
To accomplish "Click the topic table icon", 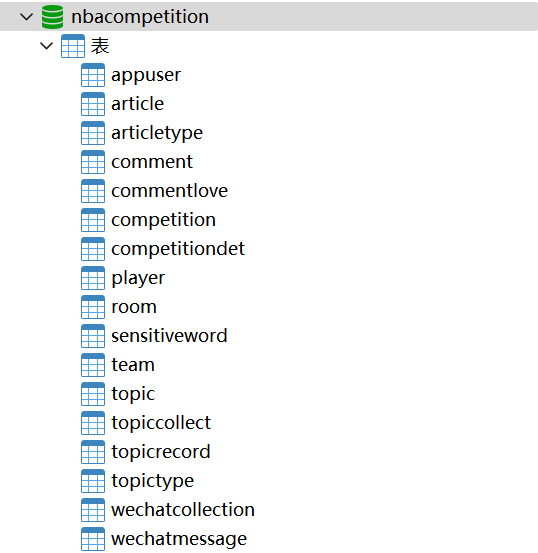I will coord(93,394).
